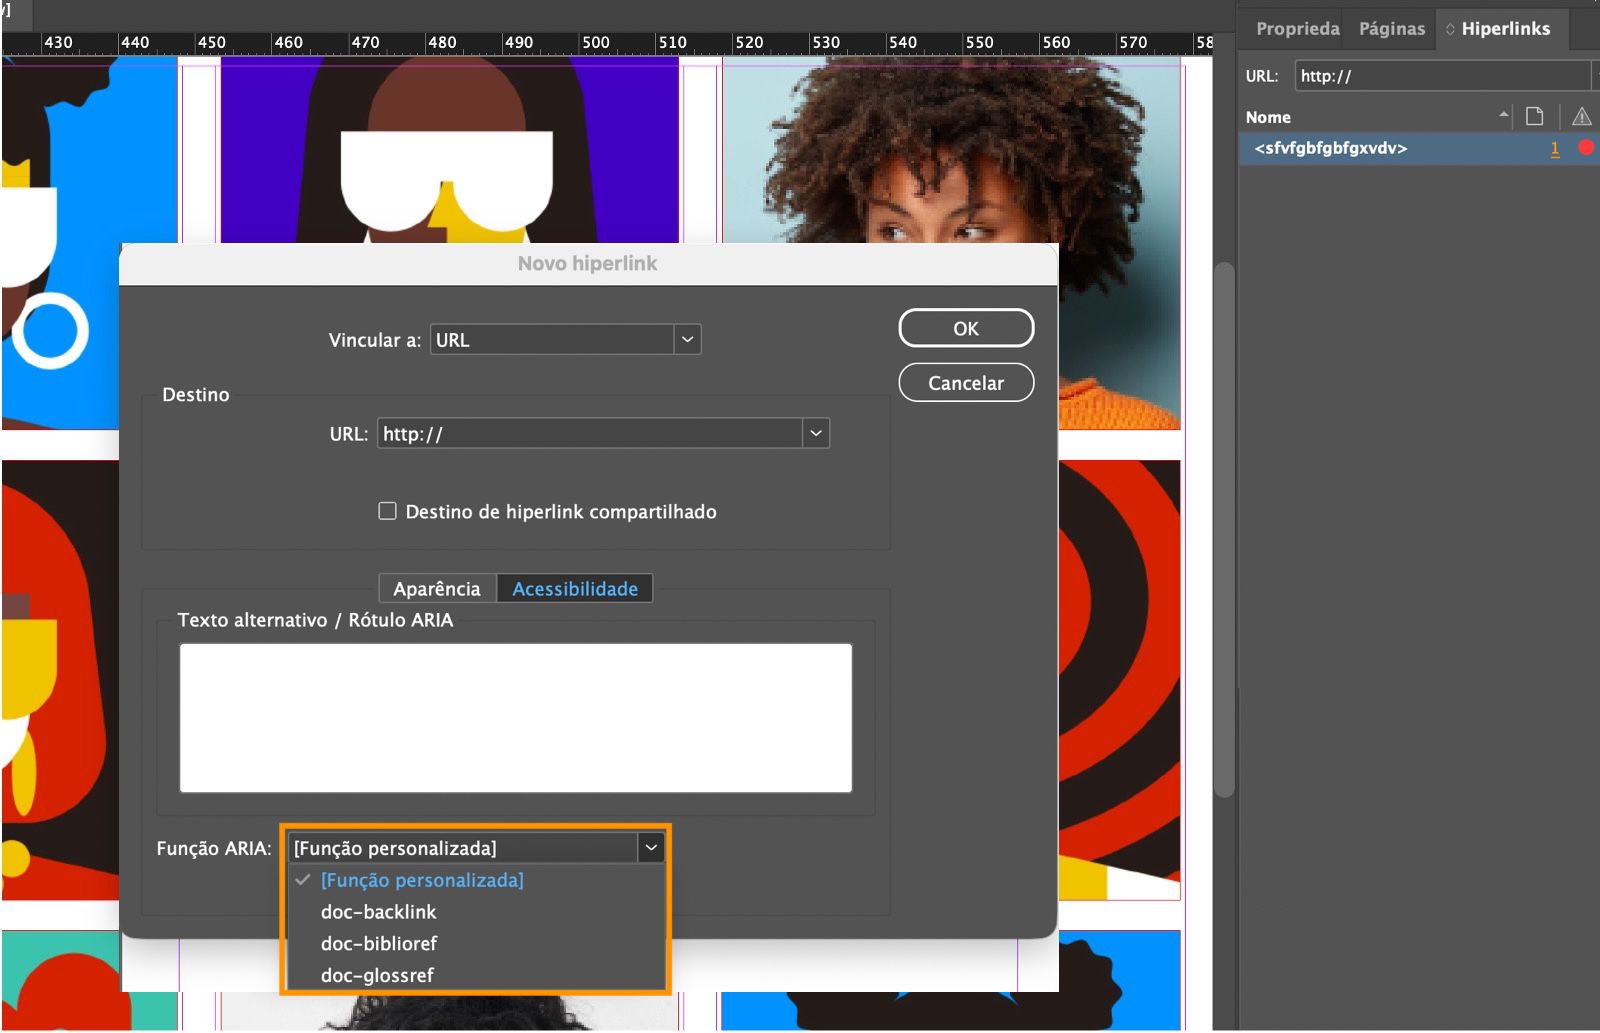Expand the URL dropdown inside the dialog
The image size is (1600, 1033).
click(x=817, y=433)
